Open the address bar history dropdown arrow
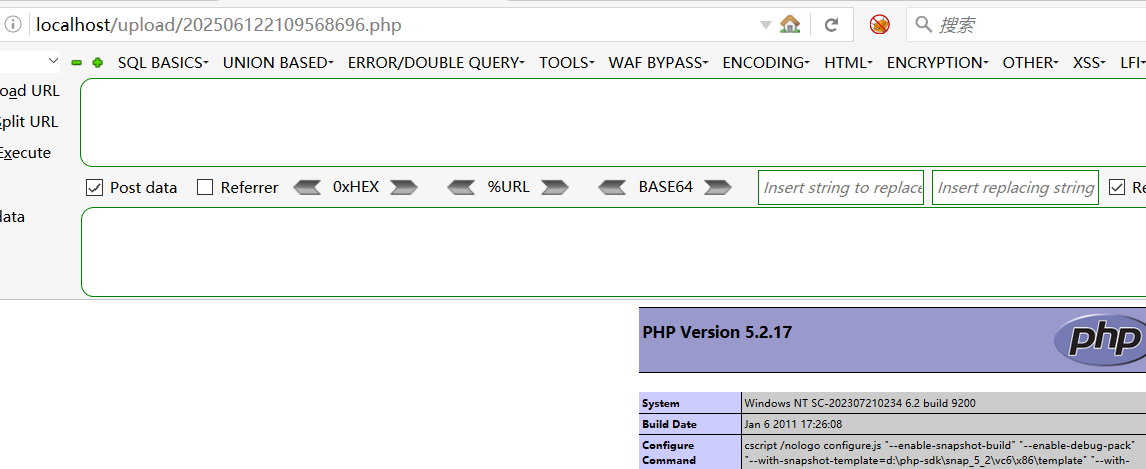The width and height of the screenshot is (1146, 469). (x=766, y=25)
